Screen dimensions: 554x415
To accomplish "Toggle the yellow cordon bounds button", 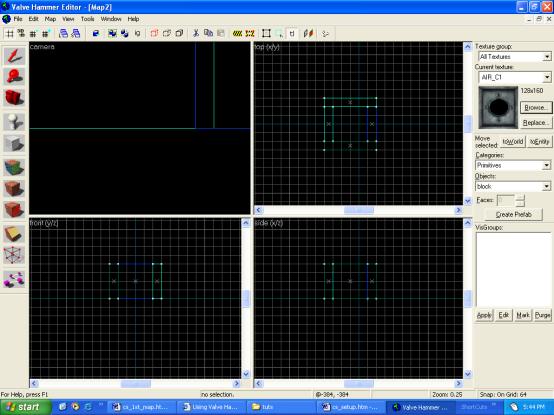I will [237, 33].
